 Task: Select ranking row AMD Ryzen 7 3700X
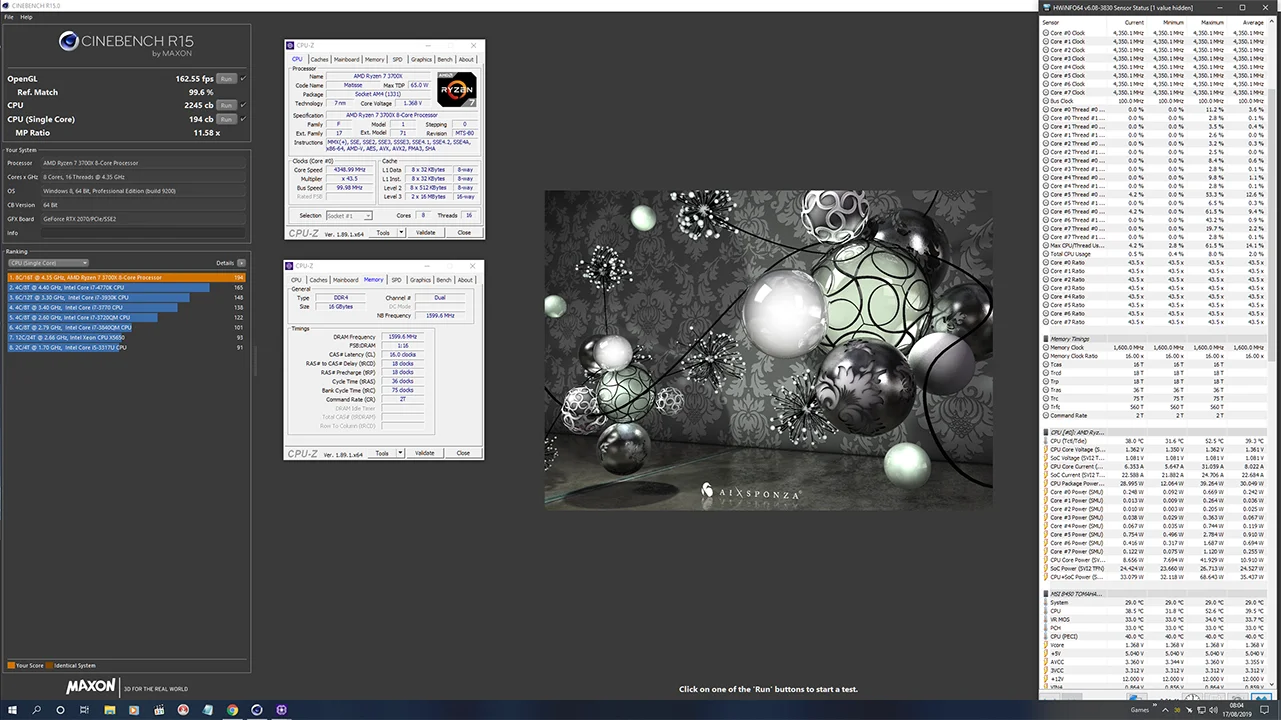(126, 277)
